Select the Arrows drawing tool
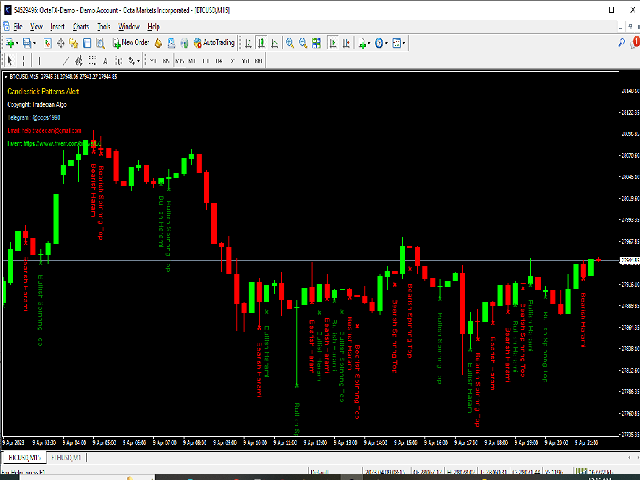Image resolution: width=640 pixels, height=480 pixels. pyautogui.click(x=131, y=61)
